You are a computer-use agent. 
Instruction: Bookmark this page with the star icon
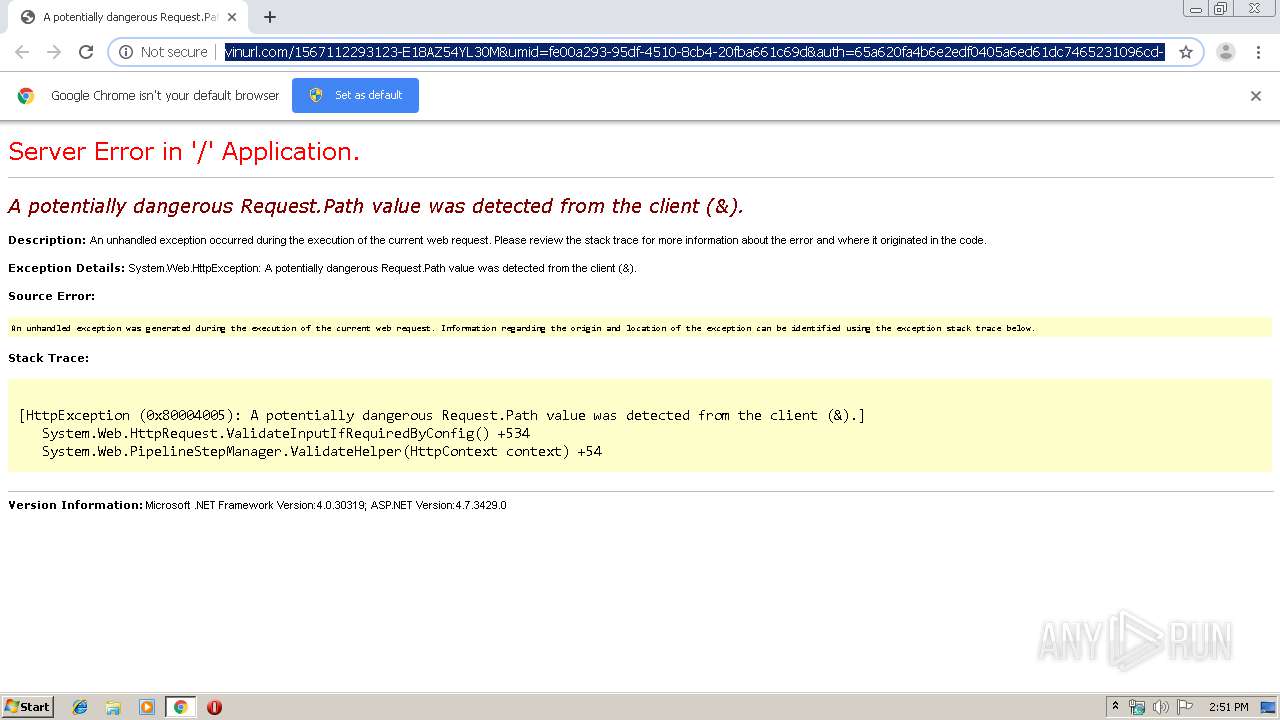tap(1186, 52)
